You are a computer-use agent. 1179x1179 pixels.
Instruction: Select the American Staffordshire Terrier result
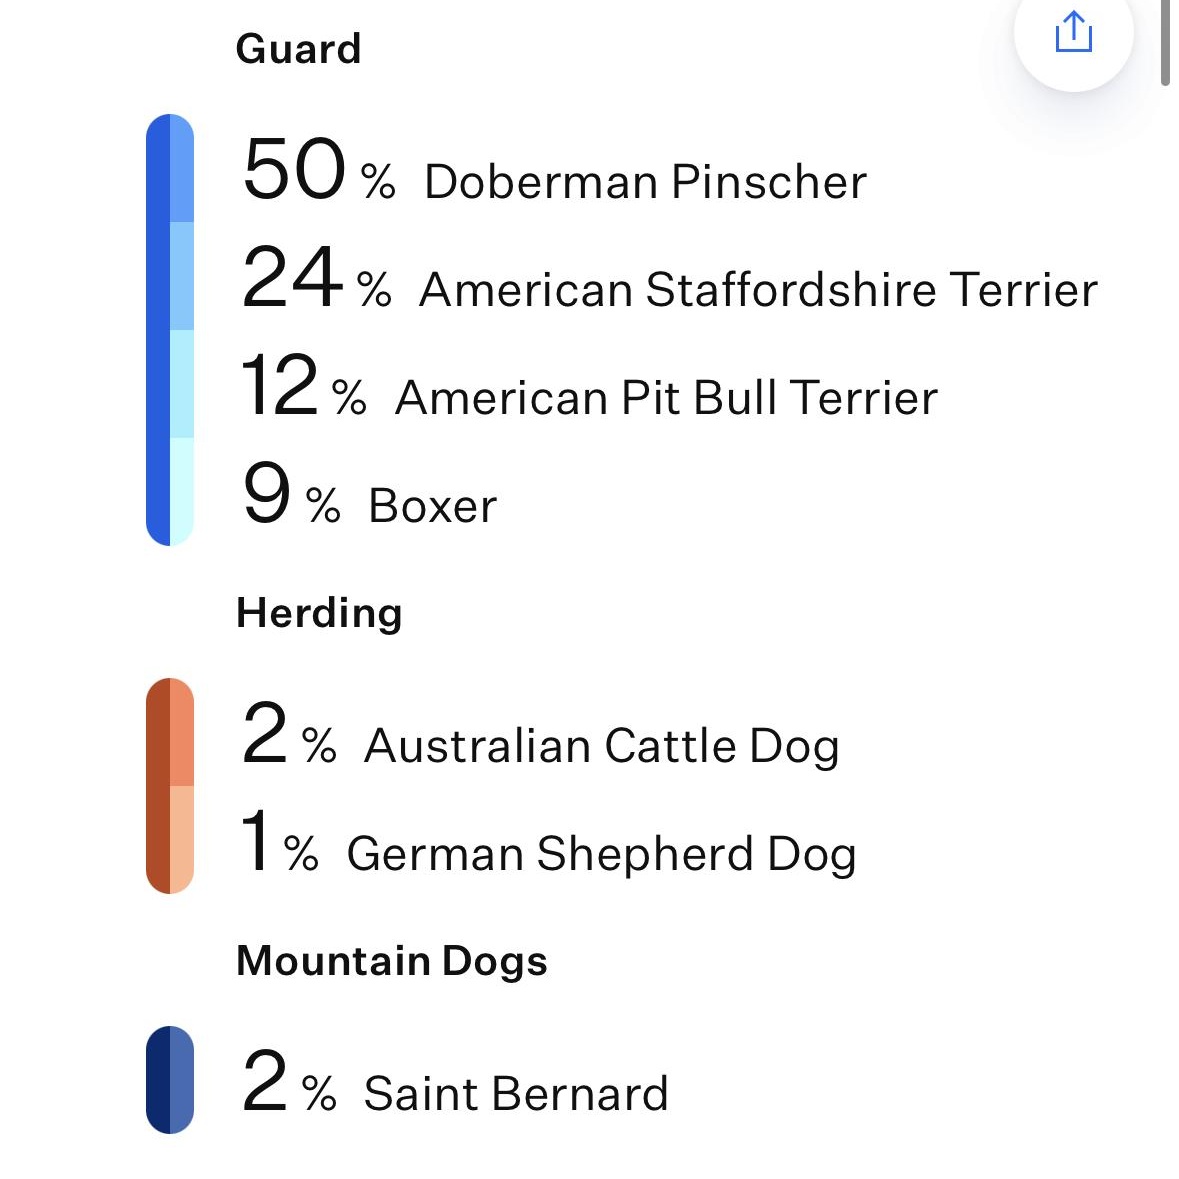point(758,290)
